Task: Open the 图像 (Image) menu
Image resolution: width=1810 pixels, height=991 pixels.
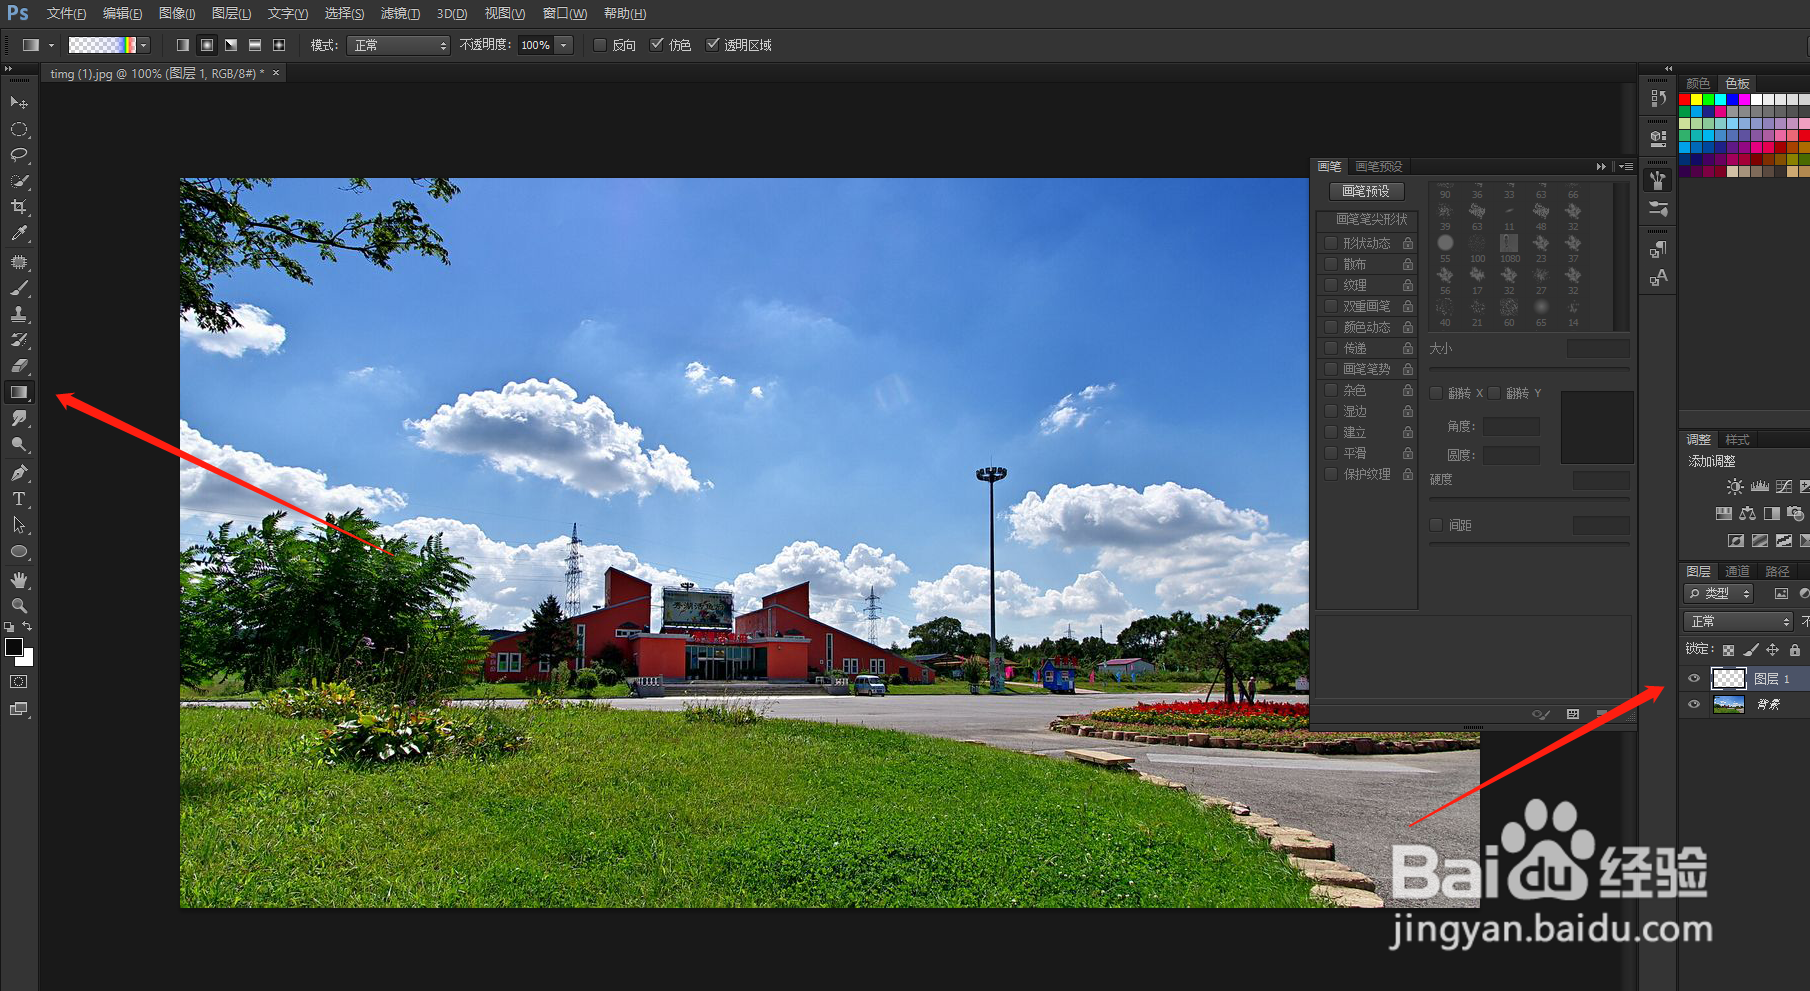Action: click(x=177, y=14)
